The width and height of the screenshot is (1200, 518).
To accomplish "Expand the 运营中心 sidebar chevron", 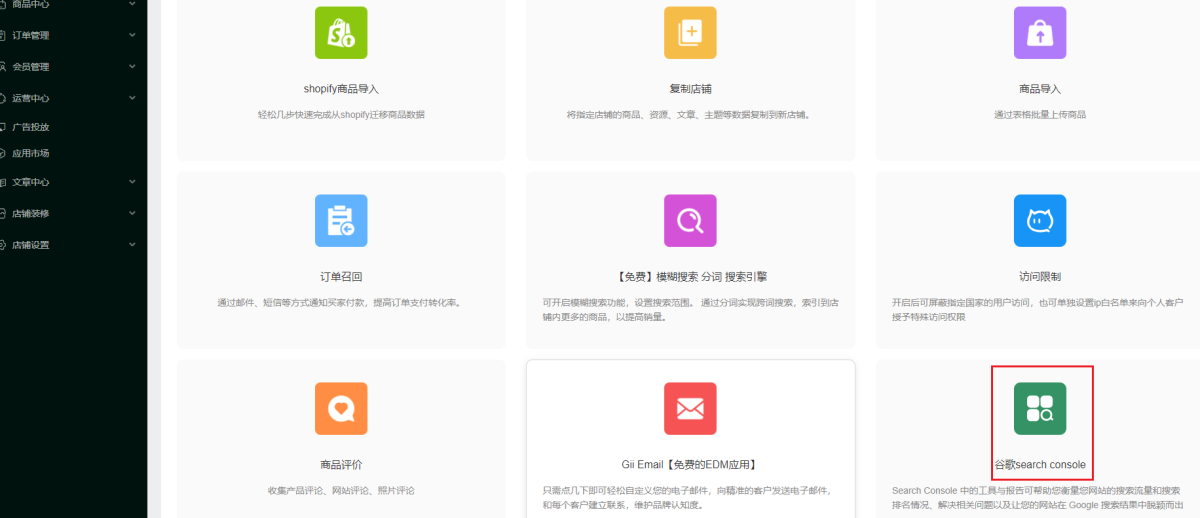I will (132, 98).
